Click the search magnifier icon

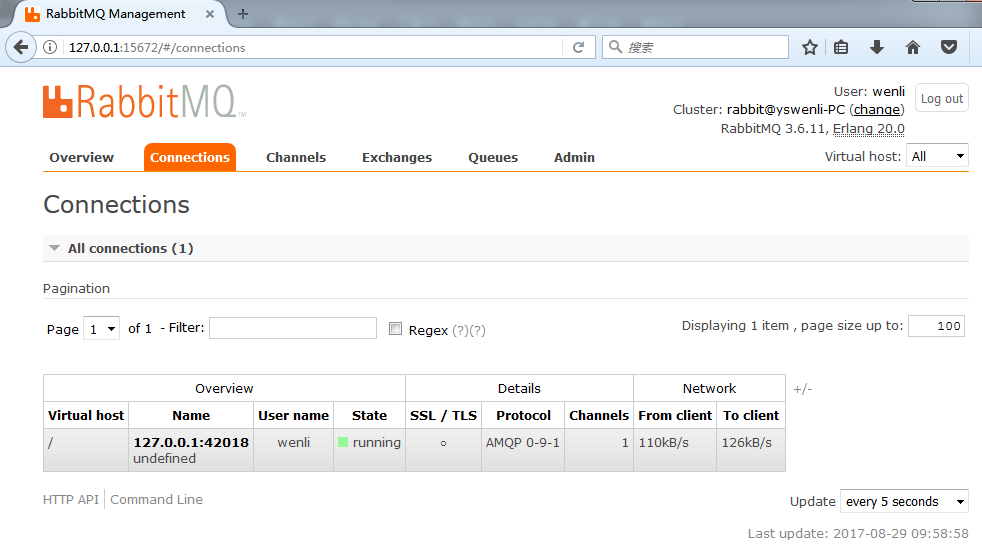[616, 47]
